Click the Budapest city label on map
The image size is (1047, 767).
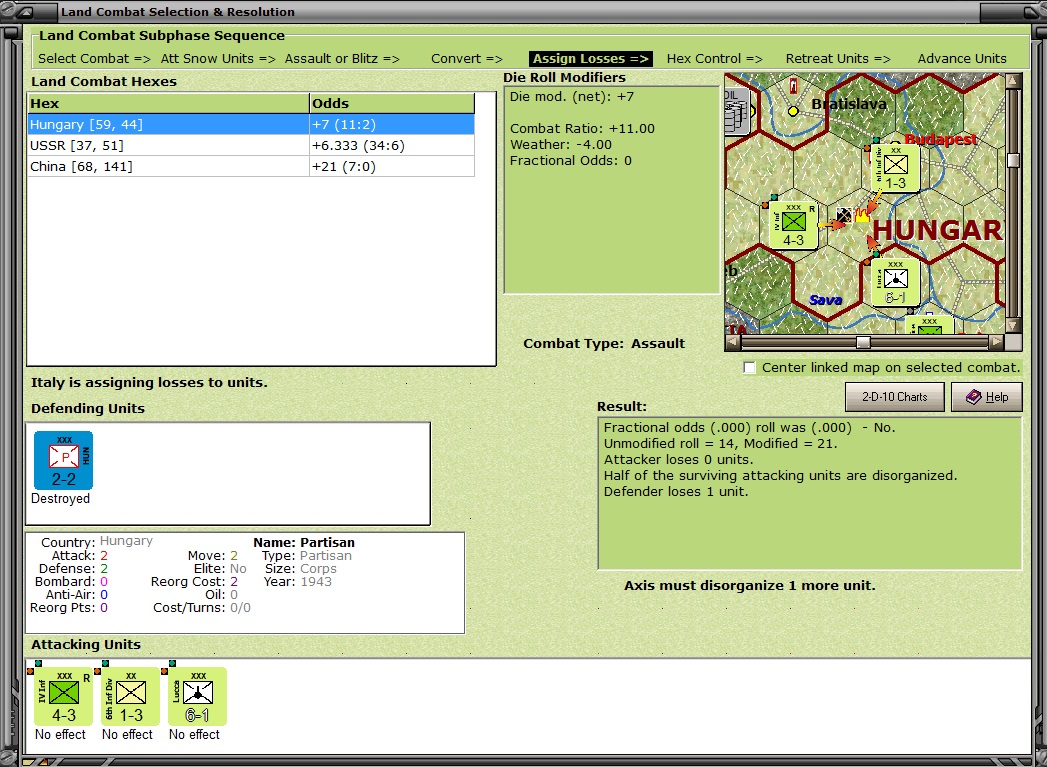tap(941, 139)
